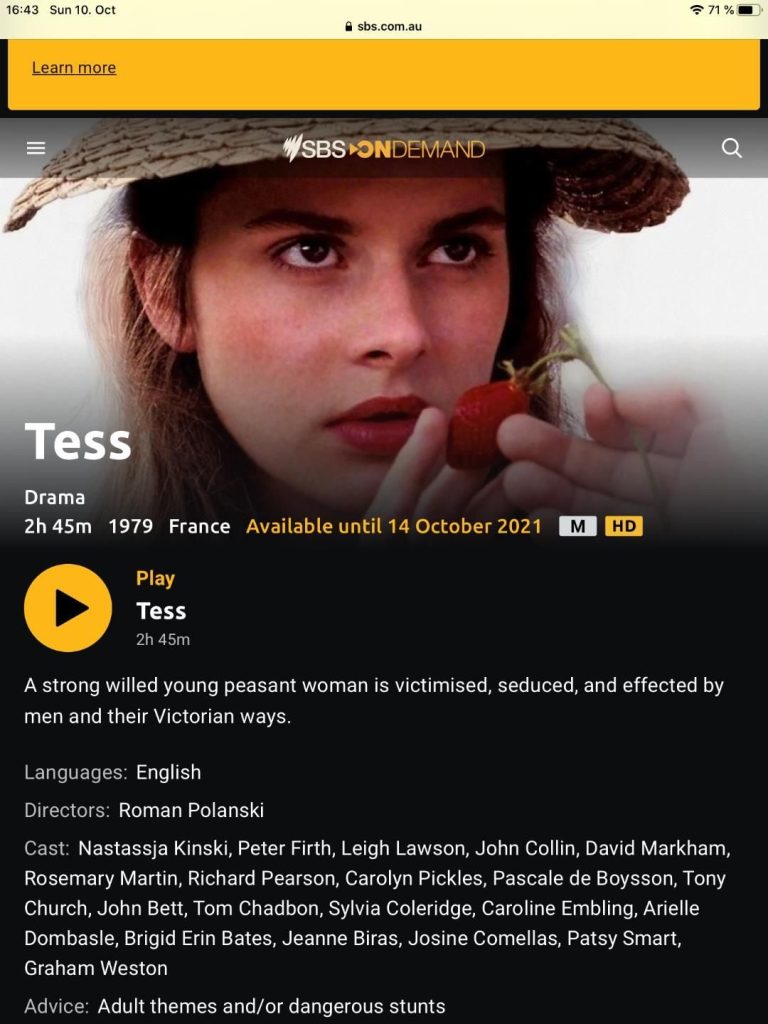Tap the lock icon beside sbs.com.au
The height and width of the screenshot is (1024, 768).
tap(349, 27)
